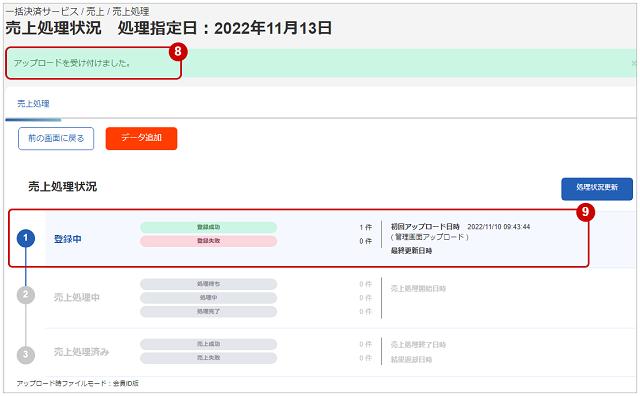The image size is (640, 396).
Task: Click the 前の画面に戻る button
Action: [x=56, y=138]
